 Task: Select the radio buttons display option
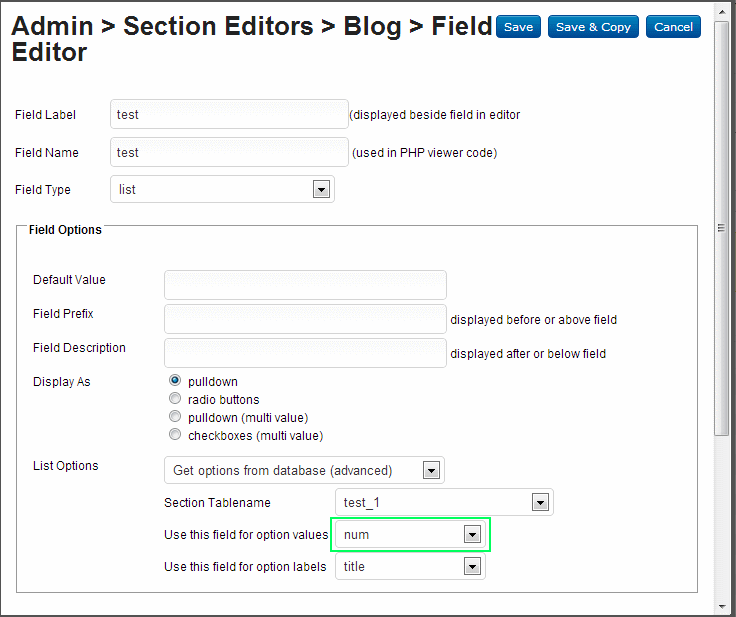click(176, 399)
